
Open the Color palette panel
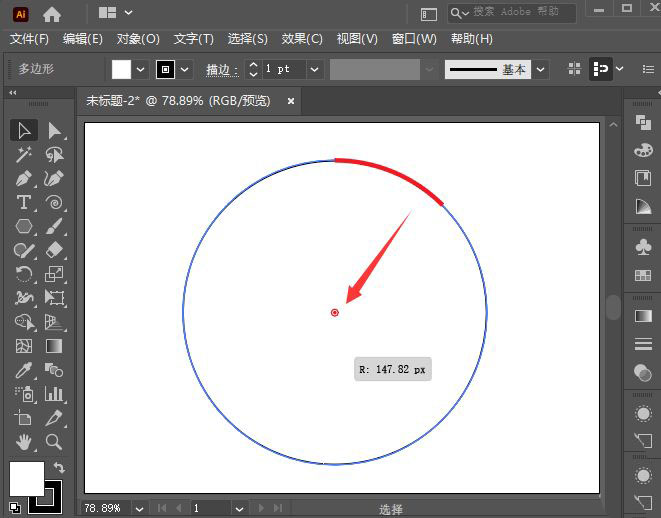[x=643, y=150]
